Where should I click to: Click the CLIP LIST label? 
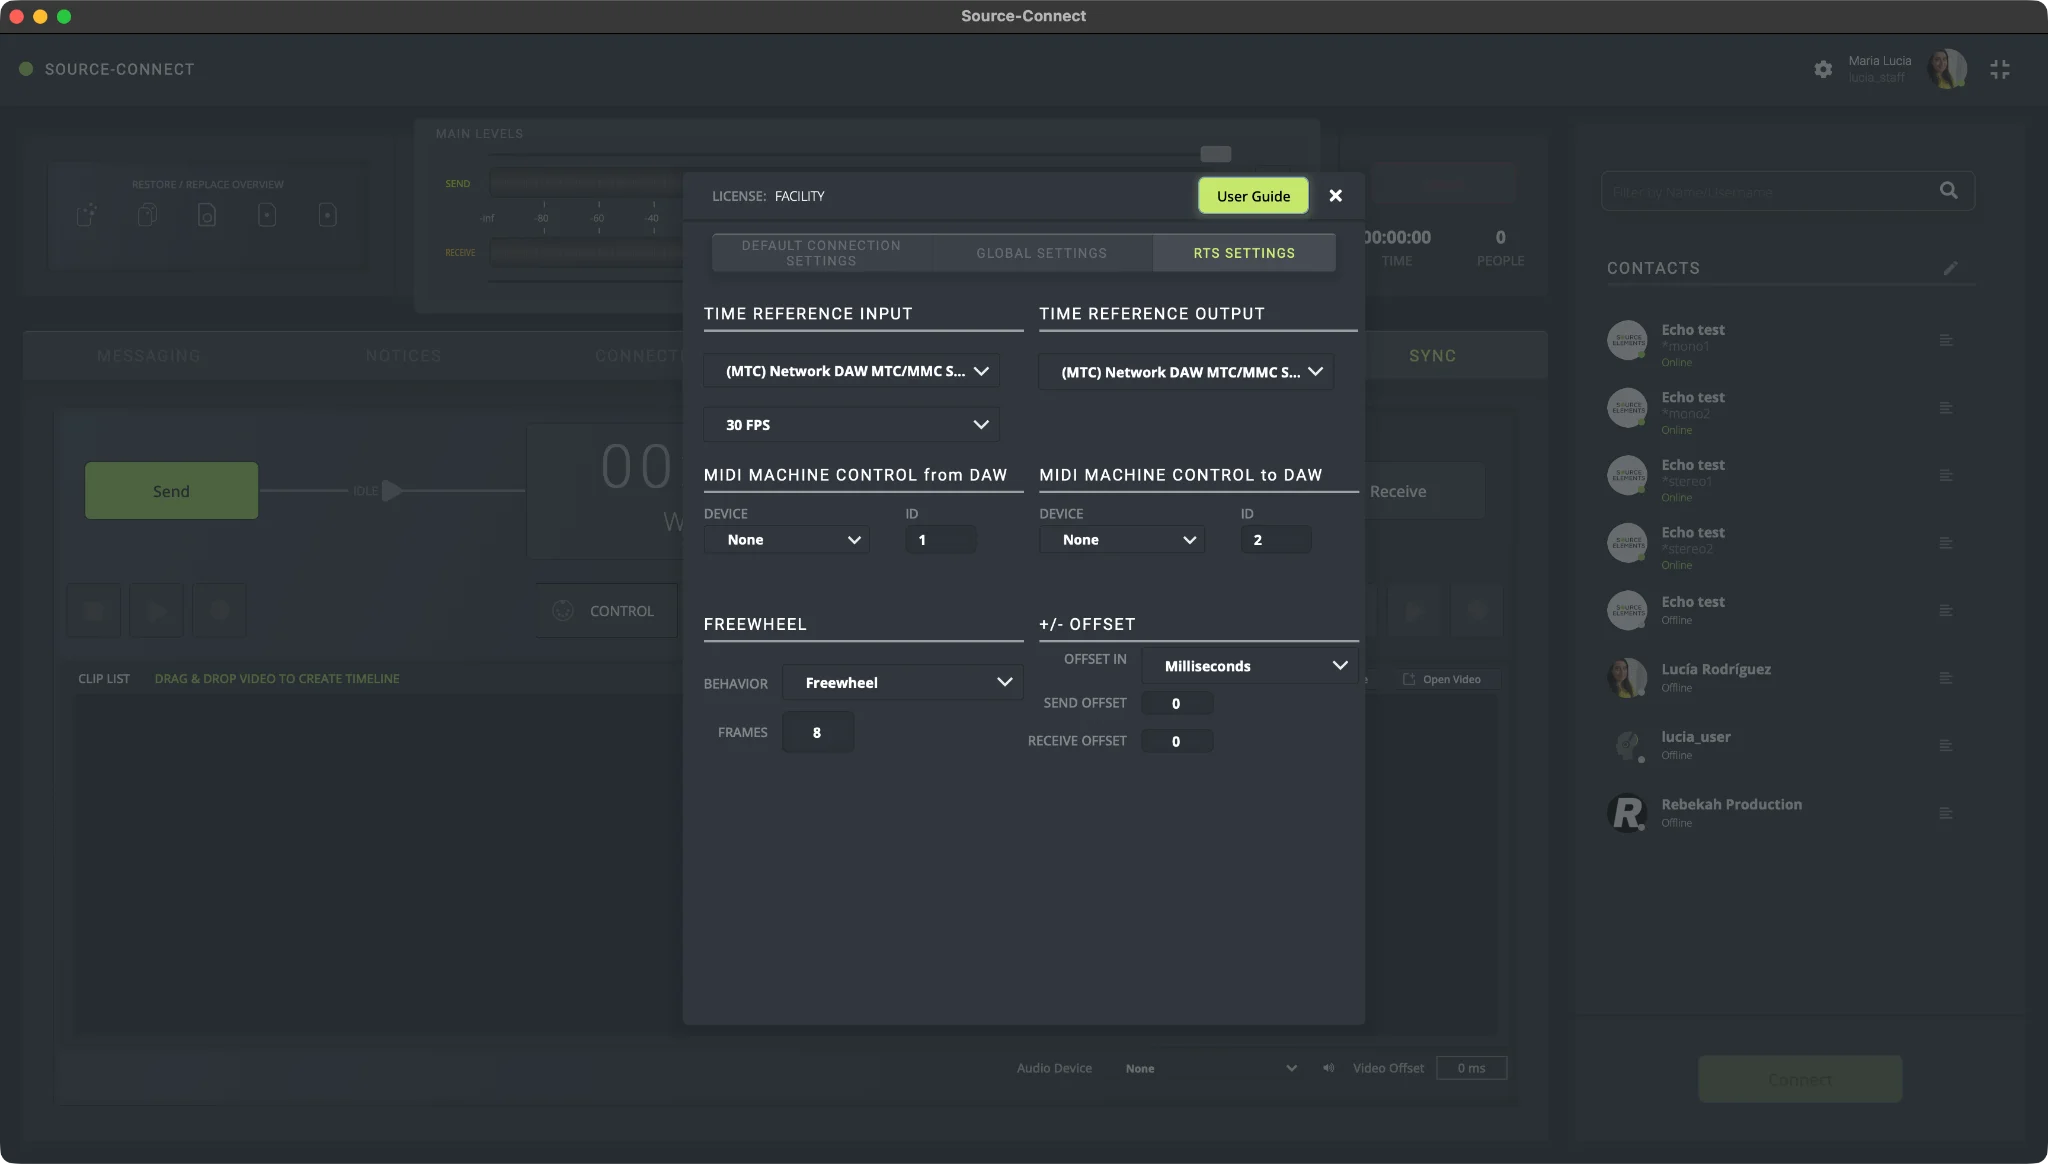click(x=104, y=679)
